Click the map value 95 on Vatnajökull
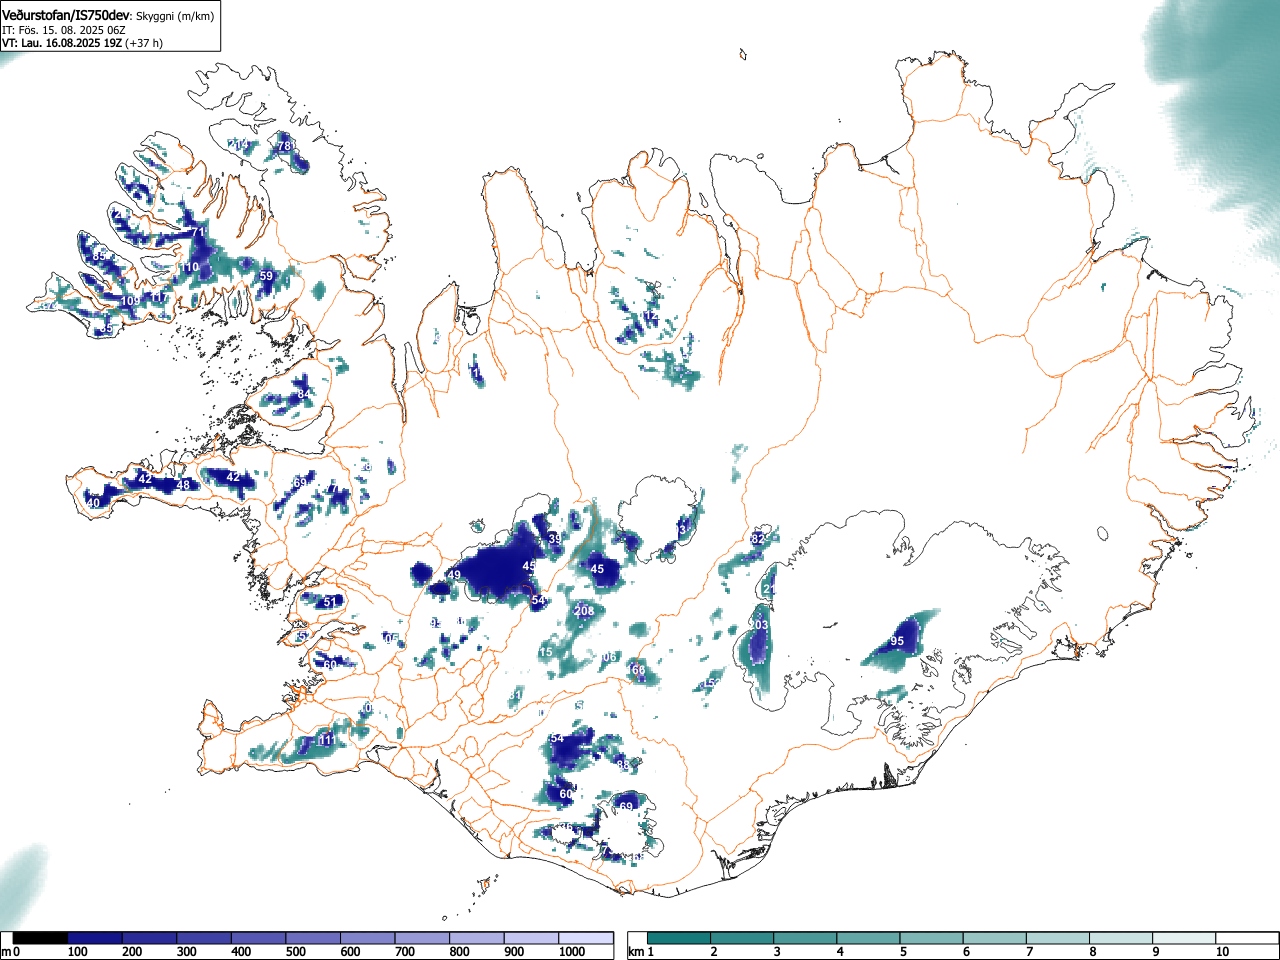The height and width of the screenshot is (960, 1280). (x=897, y=641)
